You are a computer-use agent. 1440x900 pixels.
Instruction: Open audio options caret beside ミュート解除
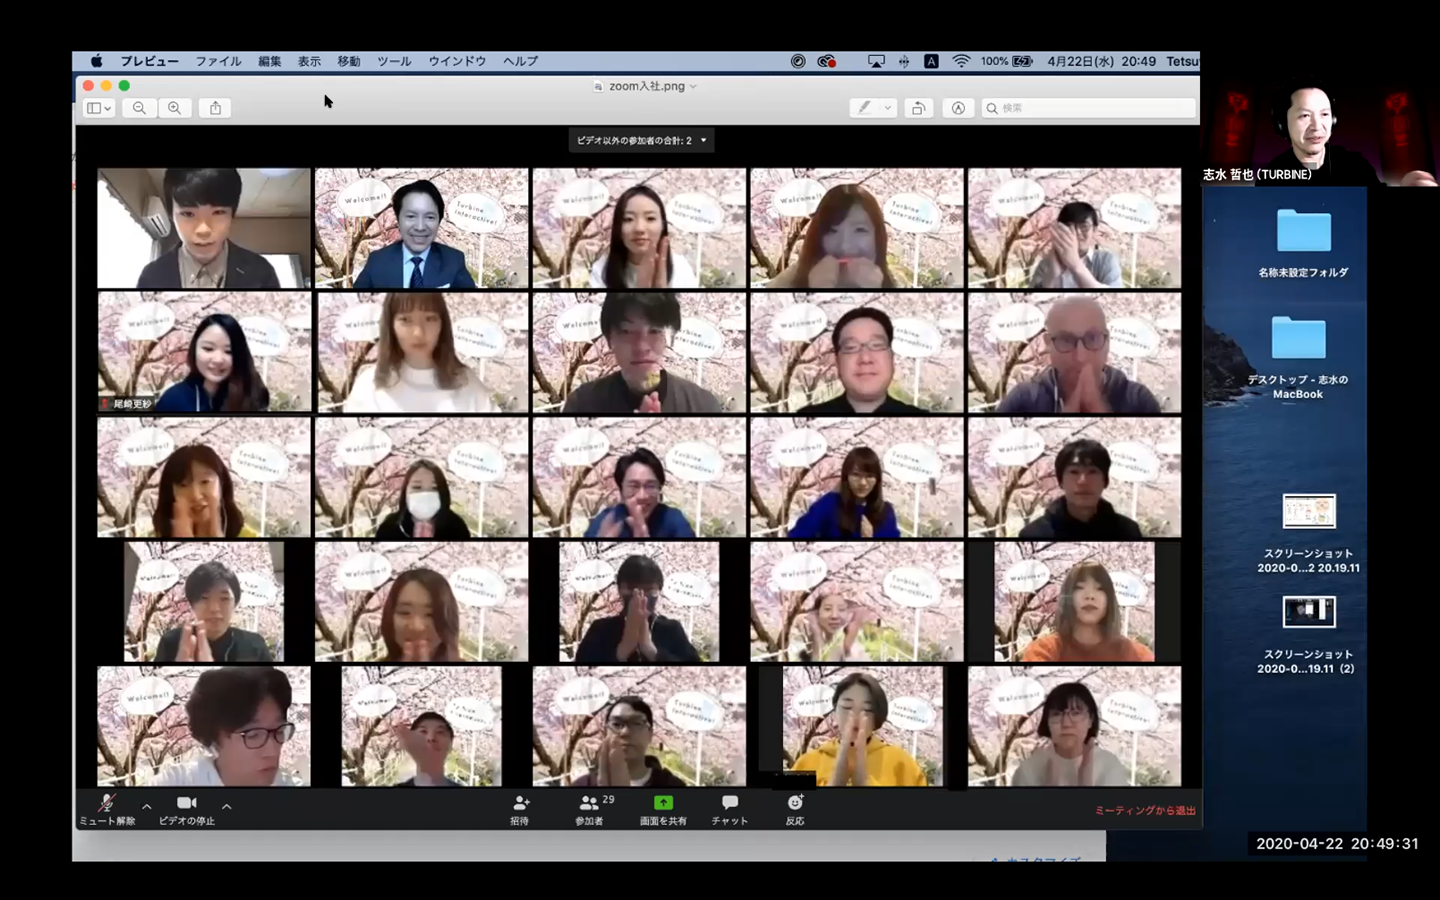[146, 806]
